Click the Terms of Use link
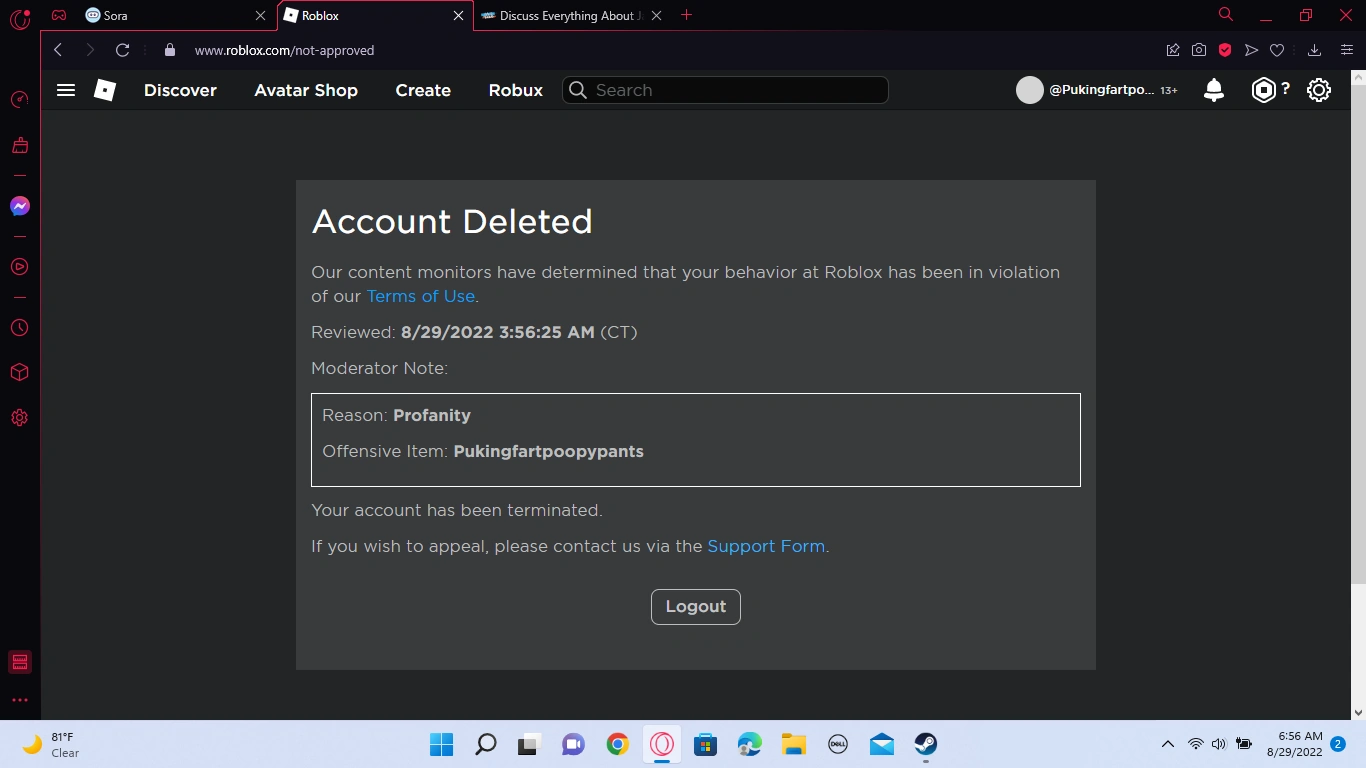Screen dimensions: 1366x768 point(420,296)
